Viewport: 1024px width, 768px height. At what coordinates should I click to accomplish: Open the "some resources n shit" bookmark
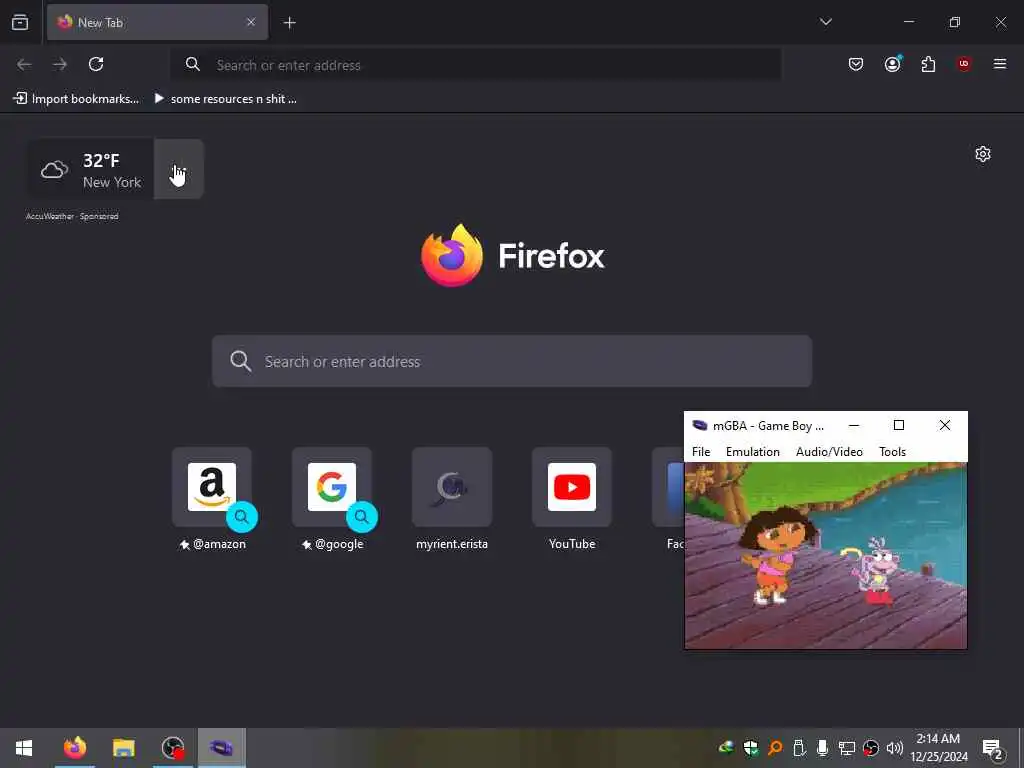coord(225,99)
